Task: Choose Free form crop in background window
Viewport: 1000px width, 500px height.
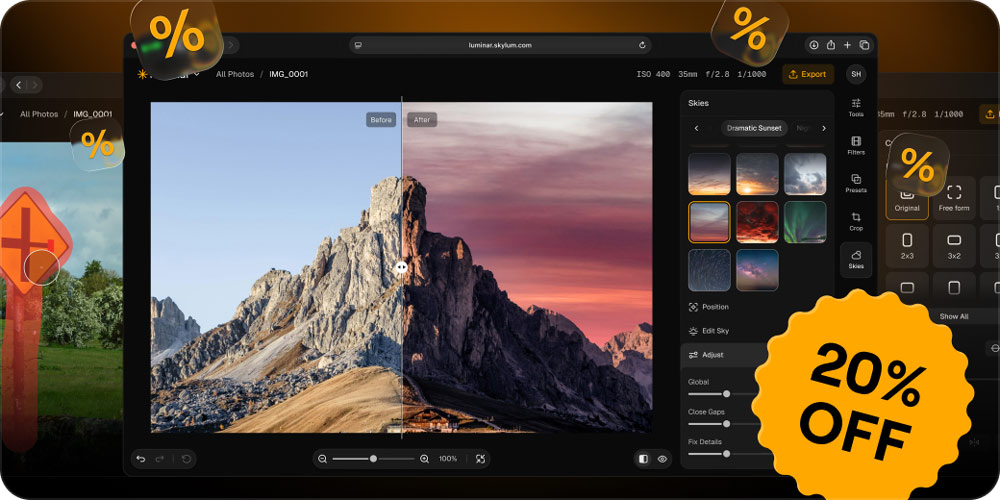Action: pyautogui.click(x=954, y=198)
